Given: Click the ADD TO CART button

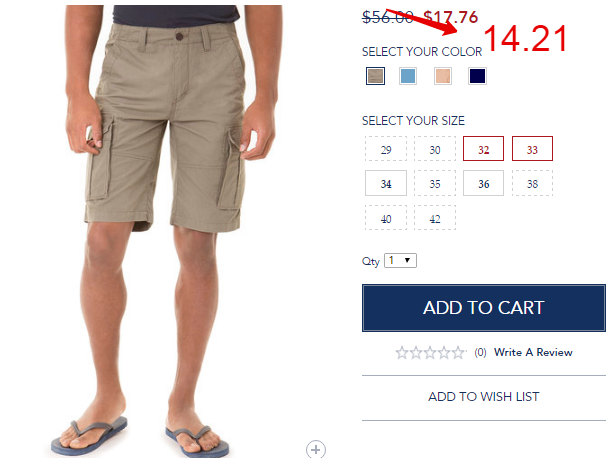Looking at the screenshot, I should coord(484,308).
